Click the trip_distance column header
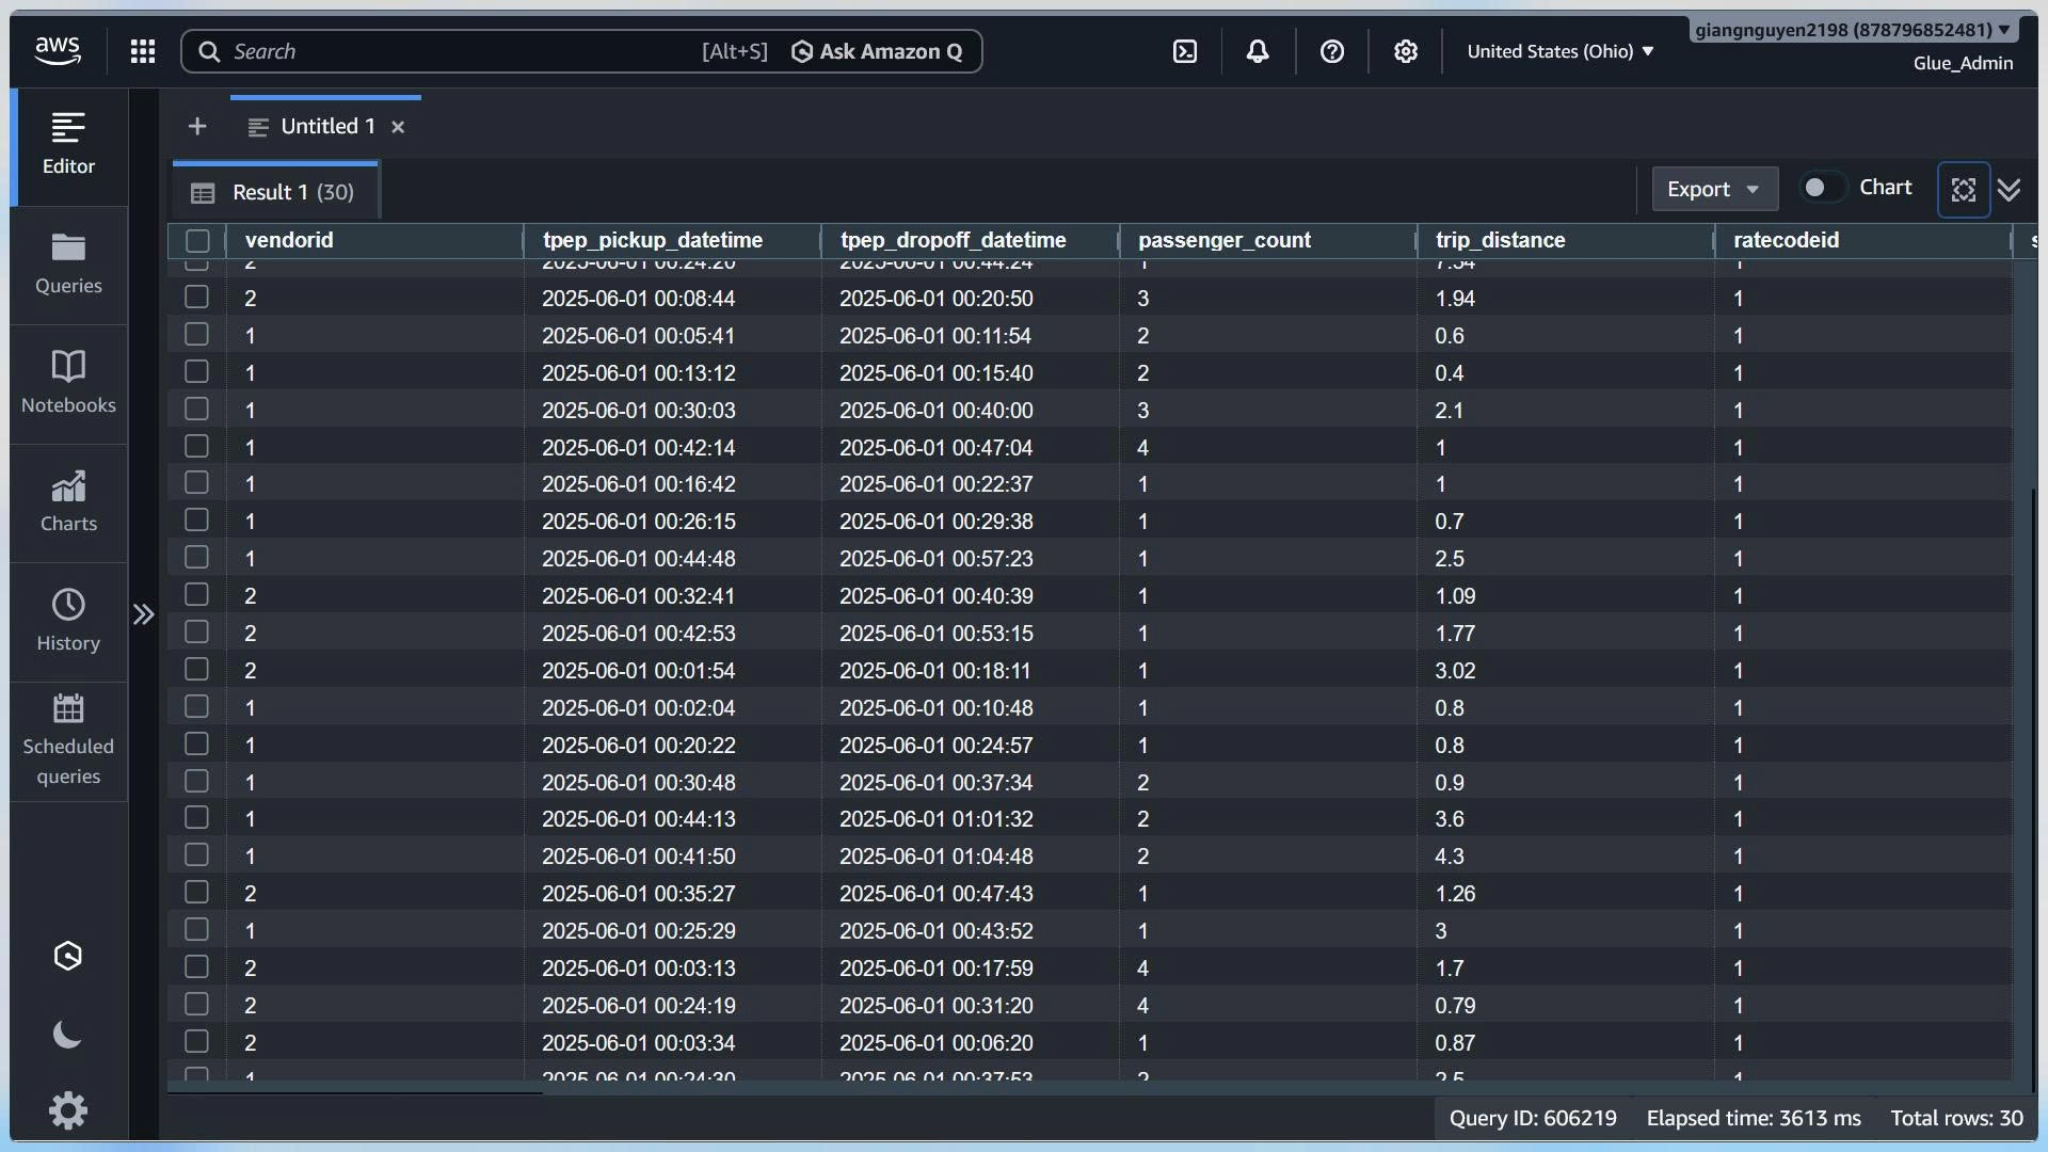 [1565, 240]
